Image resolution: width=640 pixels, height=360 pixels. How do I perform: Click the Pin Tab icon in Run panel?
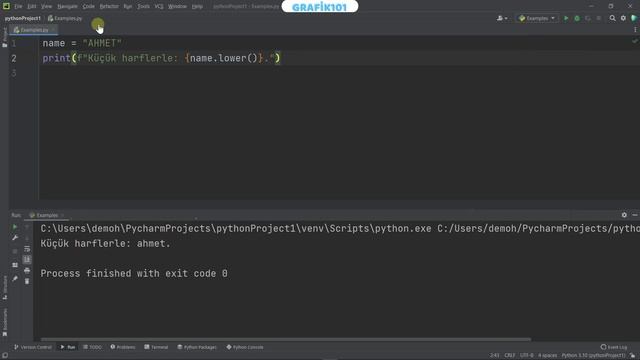pyautogui.click(x=15, y=279)
